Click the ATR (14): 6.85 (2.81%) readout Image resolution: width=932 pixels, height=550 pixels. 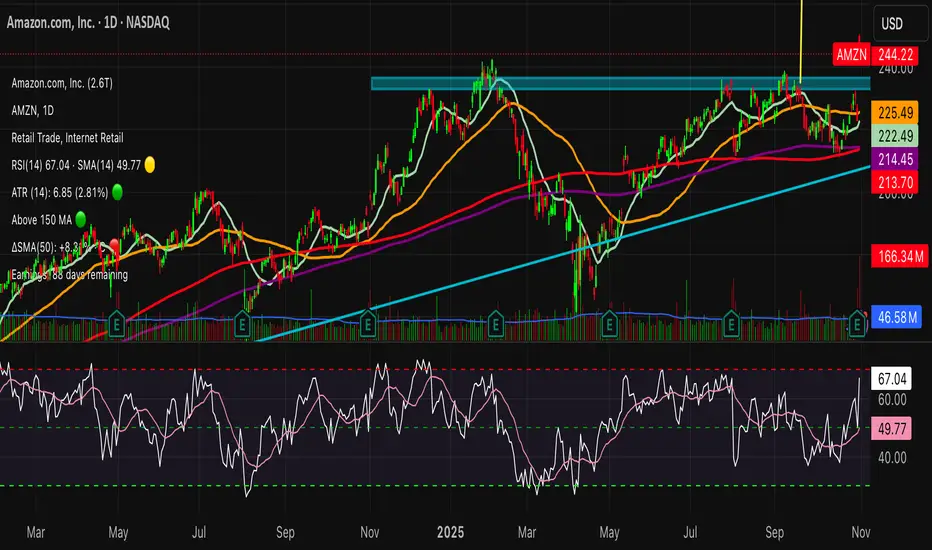pos(59,193)
